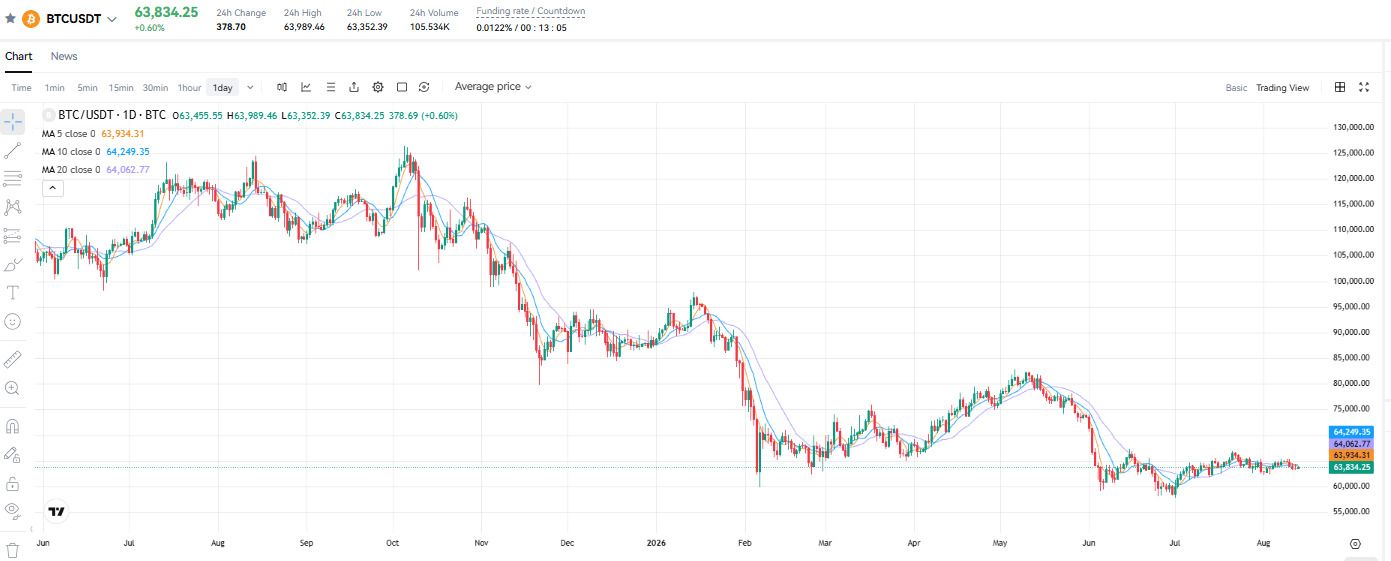Select the 1hour interval
The width and height of the screenshot is (1391, 561).
tap(189, 88)
